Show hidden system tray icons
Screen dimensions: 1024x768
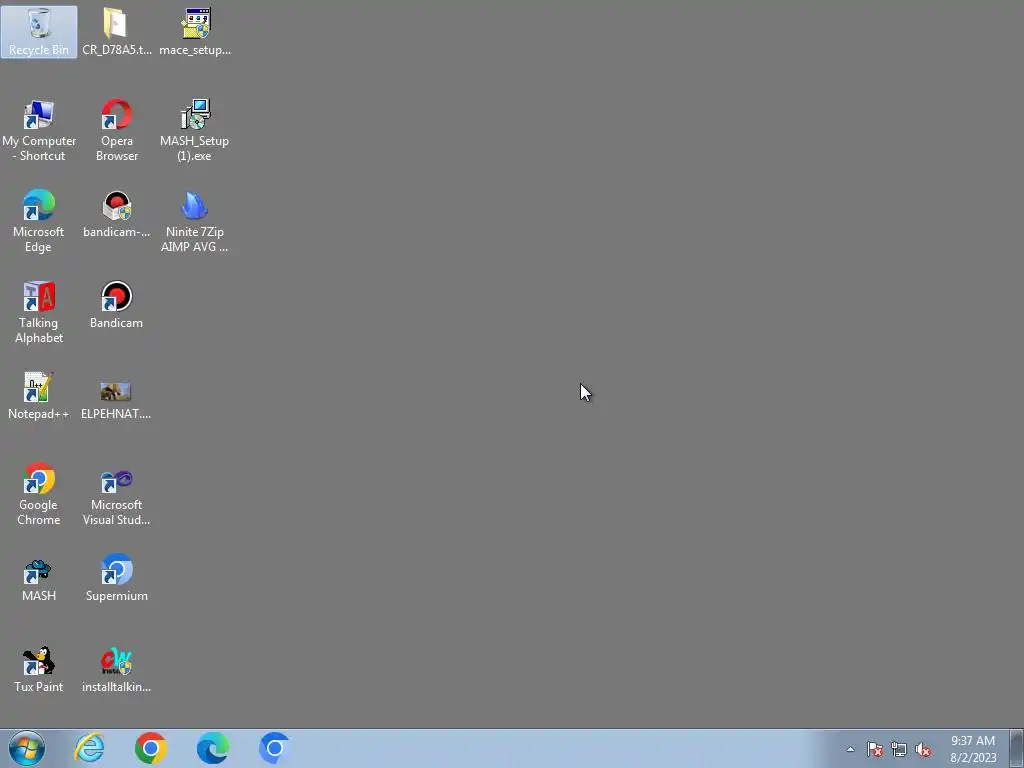[x=850, y=749]
